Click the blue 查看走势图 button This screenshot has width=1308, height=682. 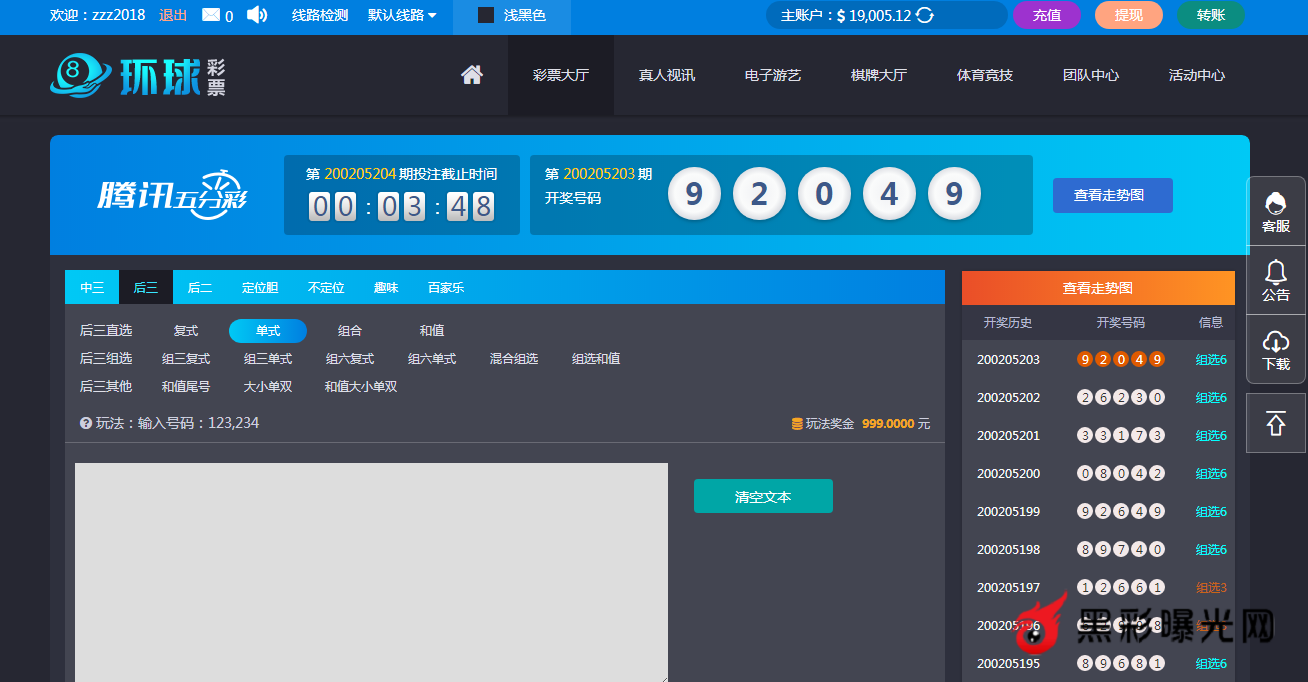(x=1112, y=196)
